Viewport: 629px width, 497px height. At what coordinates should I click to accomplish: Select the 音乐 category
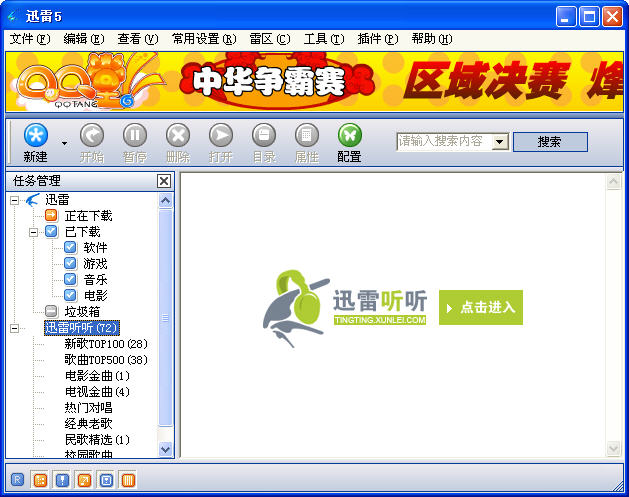(x=95, y=280)
